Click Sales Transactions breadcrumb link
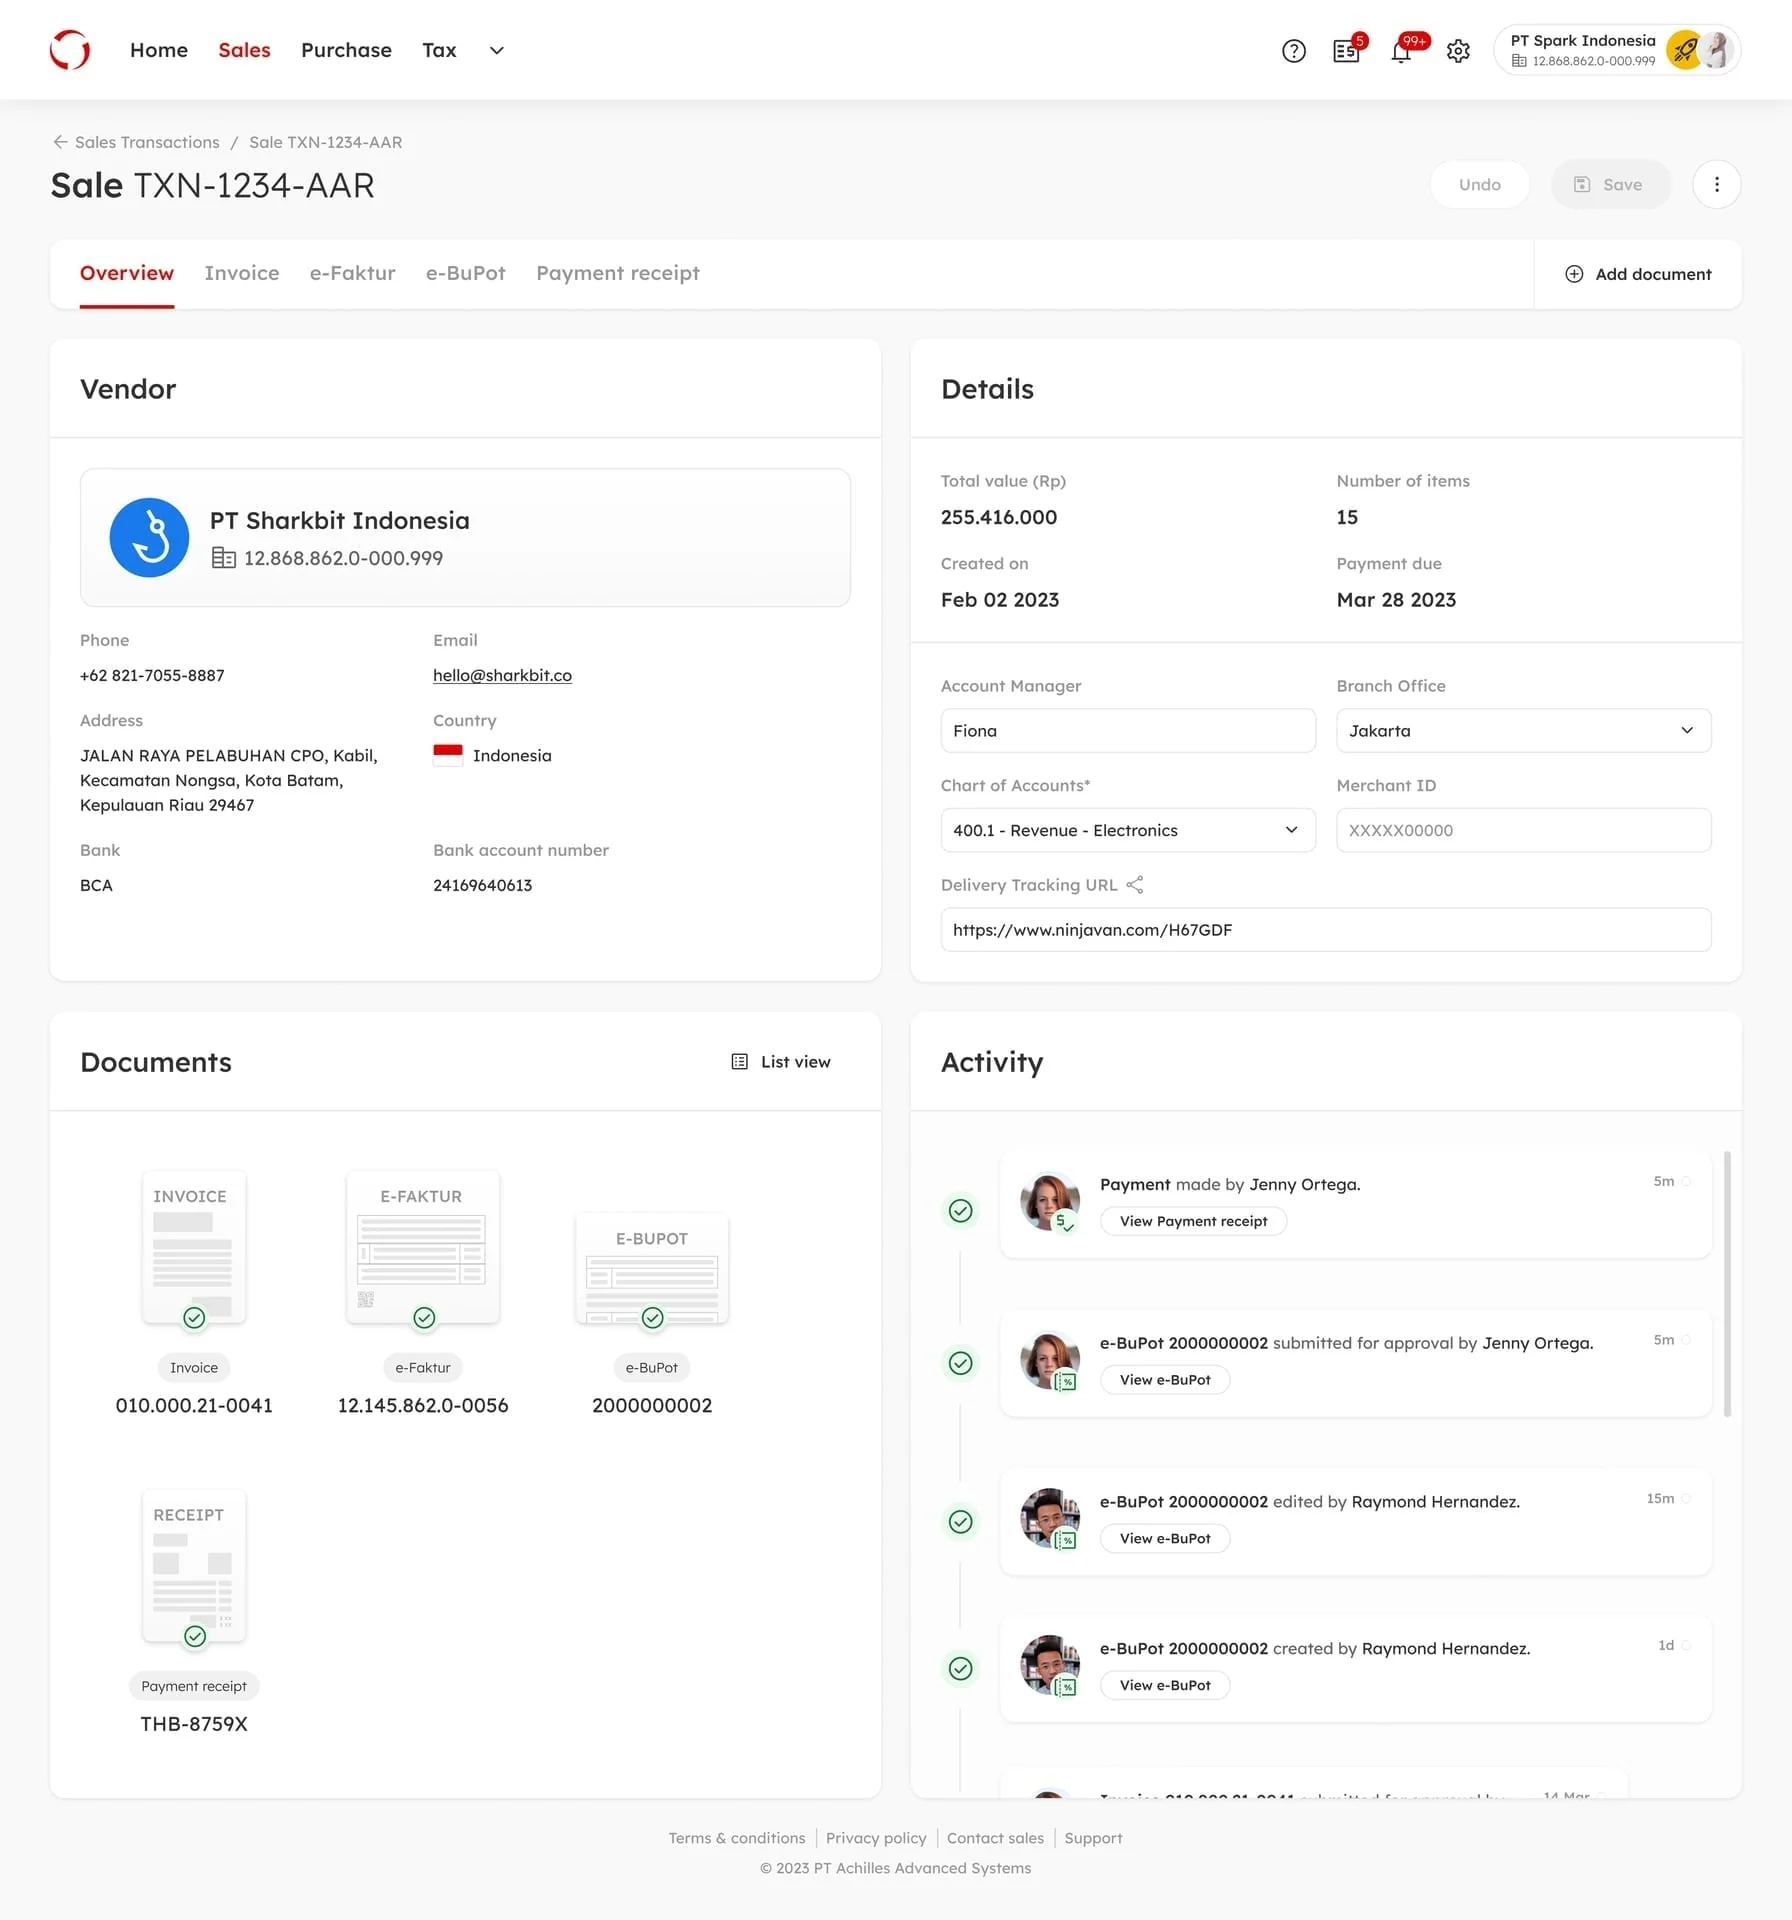Image resolution: width=1792 pixels, height=1920 pixels. point(147,142)
